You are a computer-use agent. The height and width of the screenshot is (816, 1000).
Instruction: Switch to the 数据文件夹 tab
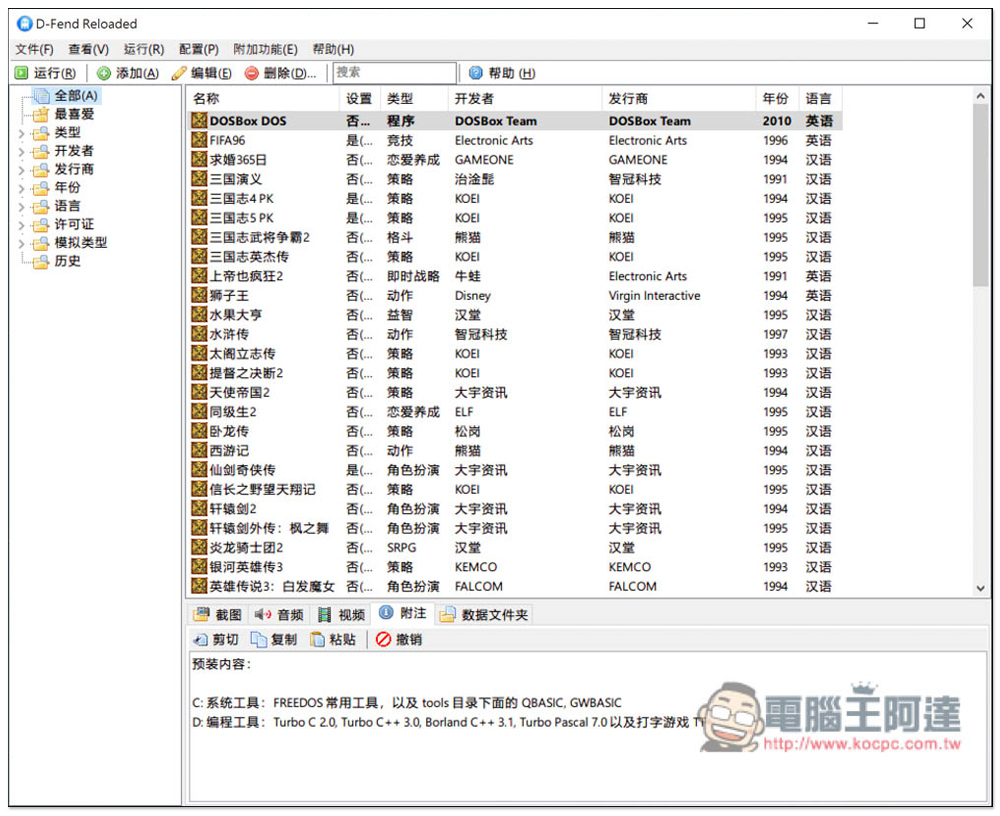[484, 615]
